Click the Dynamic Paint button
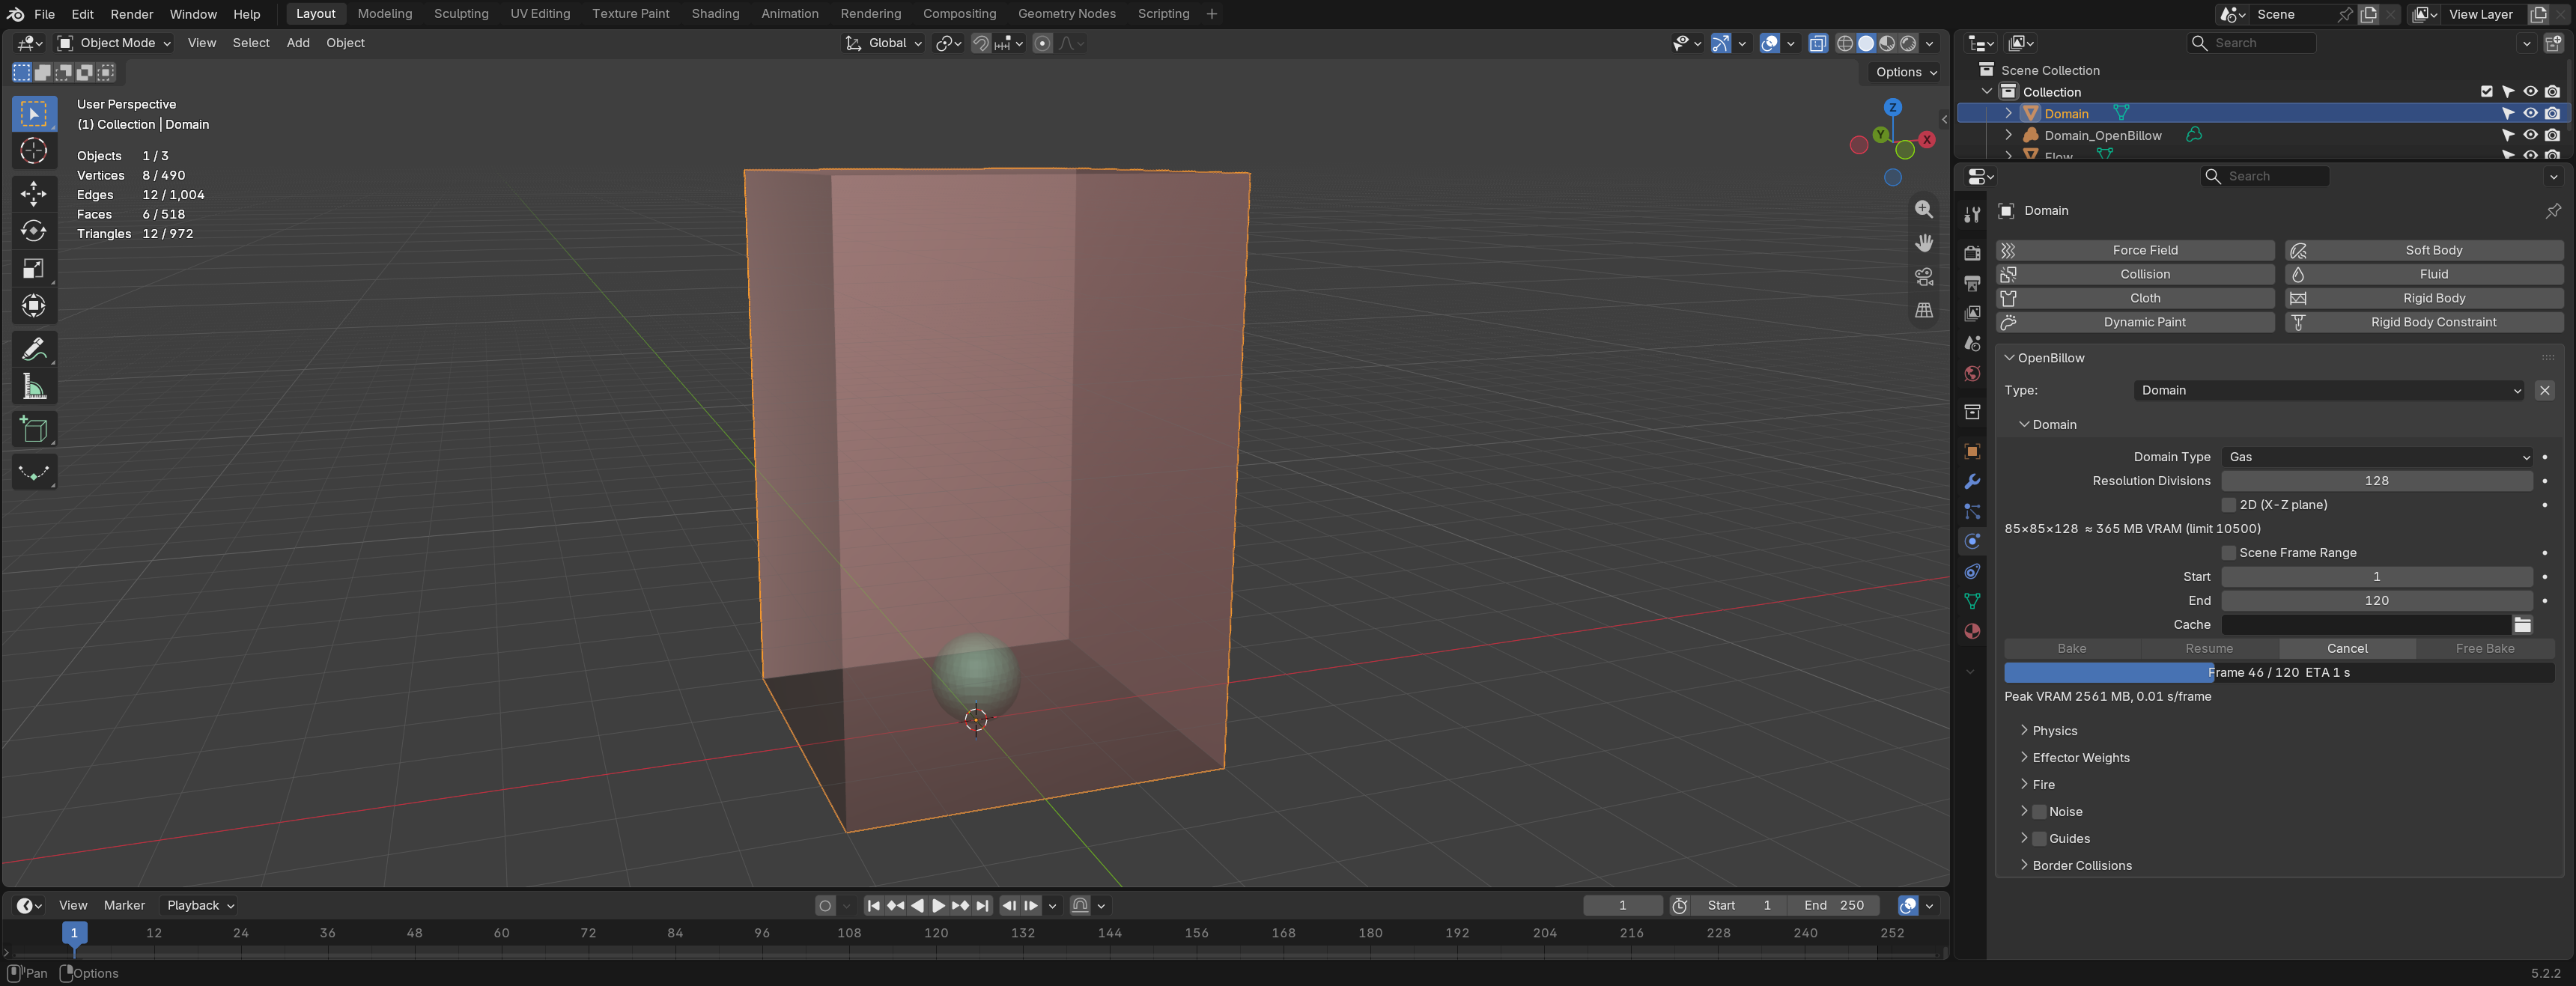Screen dimensions: 2576x986 [2136, 322]
